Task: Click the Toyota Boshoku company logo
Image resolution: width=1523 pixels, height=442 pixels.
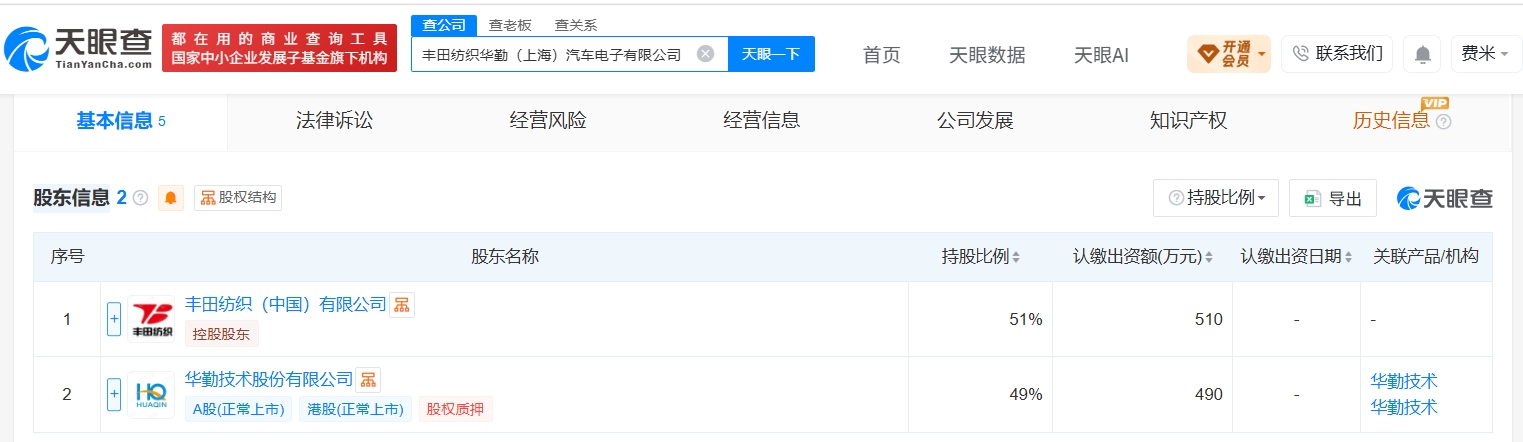Action: pyautogui.click(x=151, y=319)
